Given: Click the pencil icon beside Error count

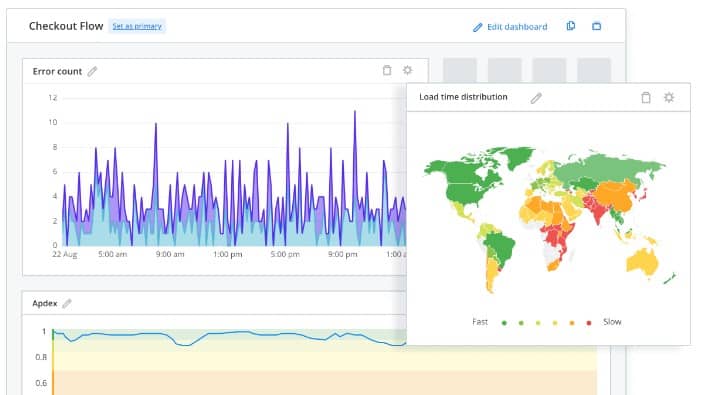Looking at the screenshot, I should pos(92,71).
